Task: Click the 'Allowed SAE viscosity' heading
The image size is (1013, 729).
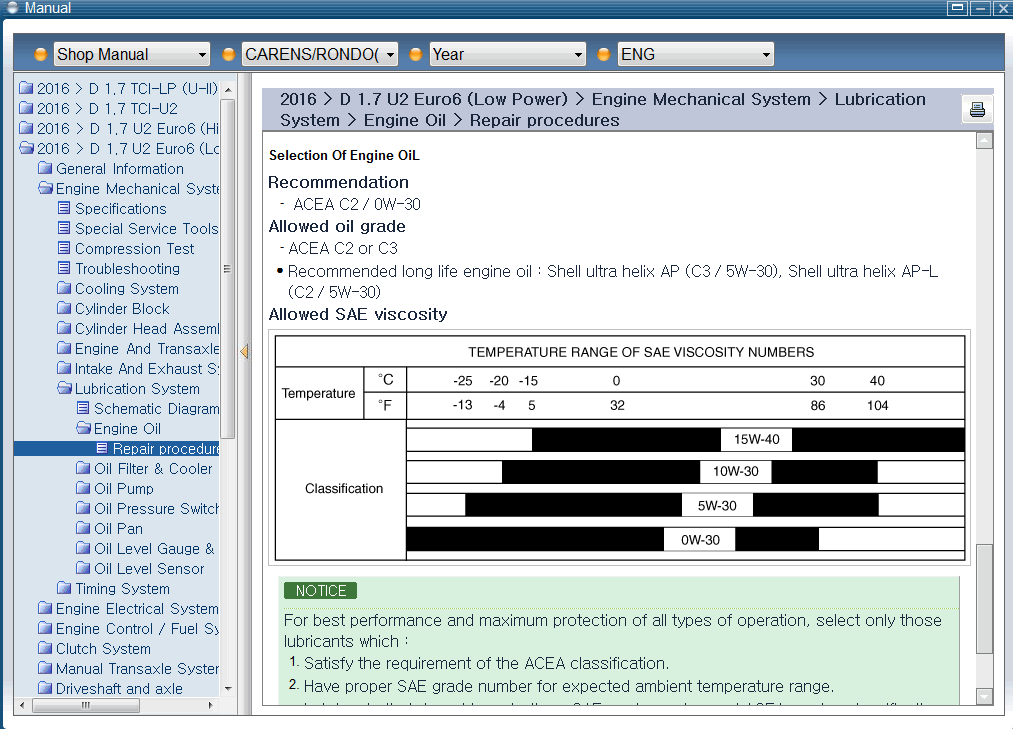Action: click(x=358, y=314)
